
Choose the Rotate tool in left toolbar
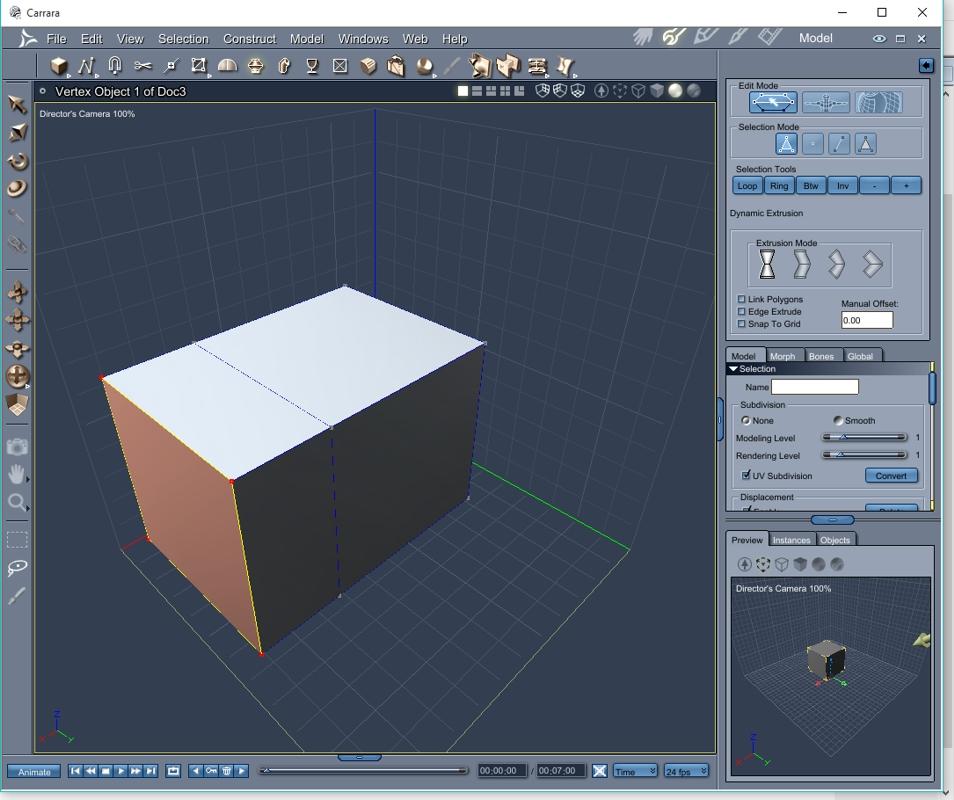point(17,161)
